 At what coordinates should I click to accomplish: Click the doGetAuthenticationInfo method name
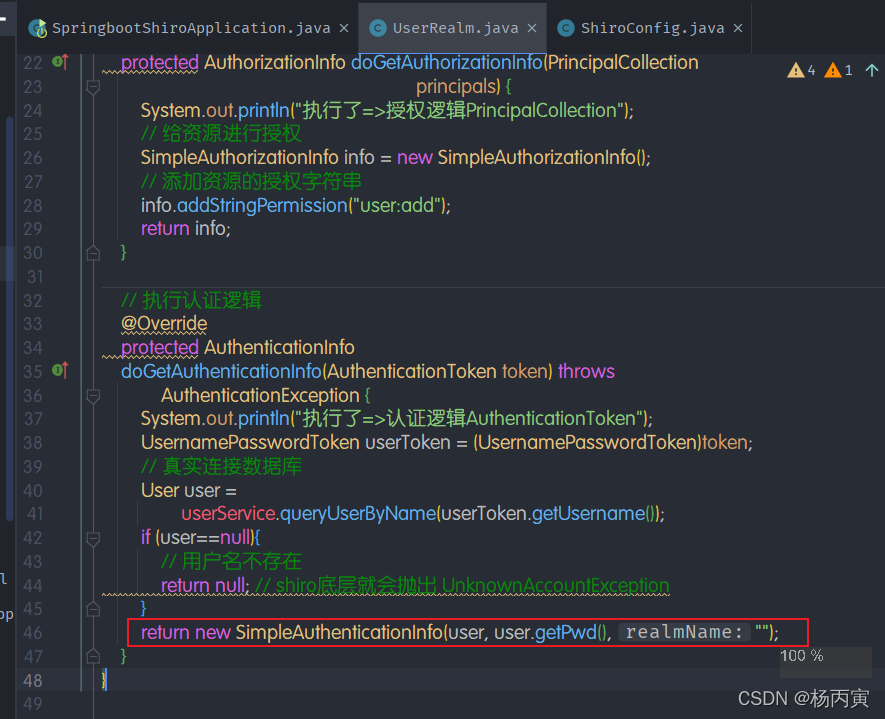coord(221,371)
